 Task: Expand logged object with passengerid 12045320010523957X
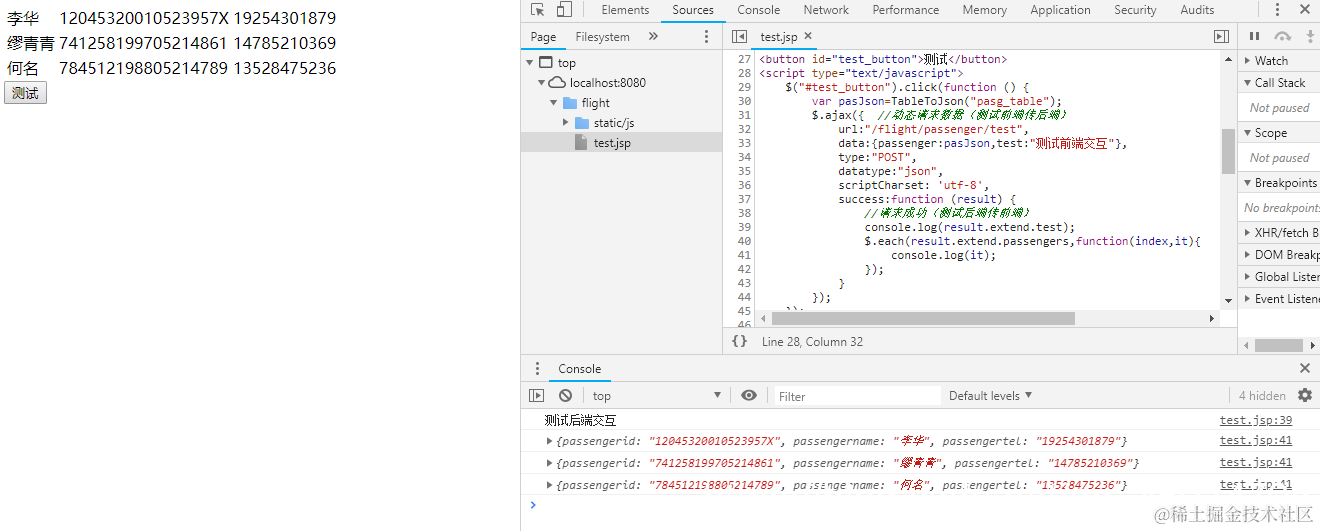(x=549, y=441)
